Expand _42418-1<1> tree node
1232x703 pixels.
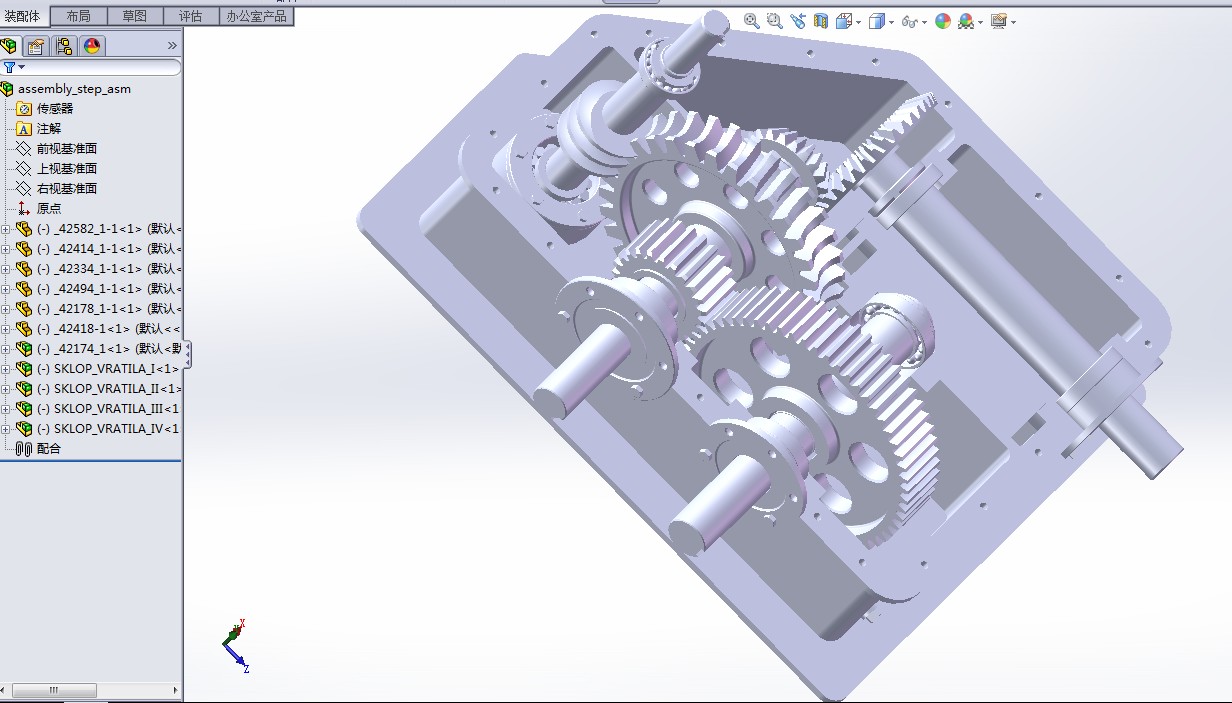point(6,329)
